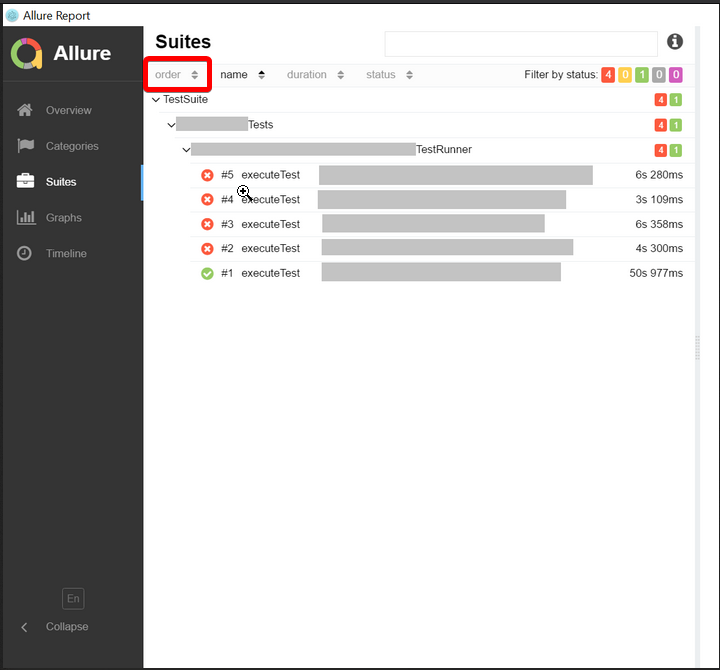Viewport: 720px width, 670px height.
Task: Open test #2 executeTest
Action: (x=442, y=248)
